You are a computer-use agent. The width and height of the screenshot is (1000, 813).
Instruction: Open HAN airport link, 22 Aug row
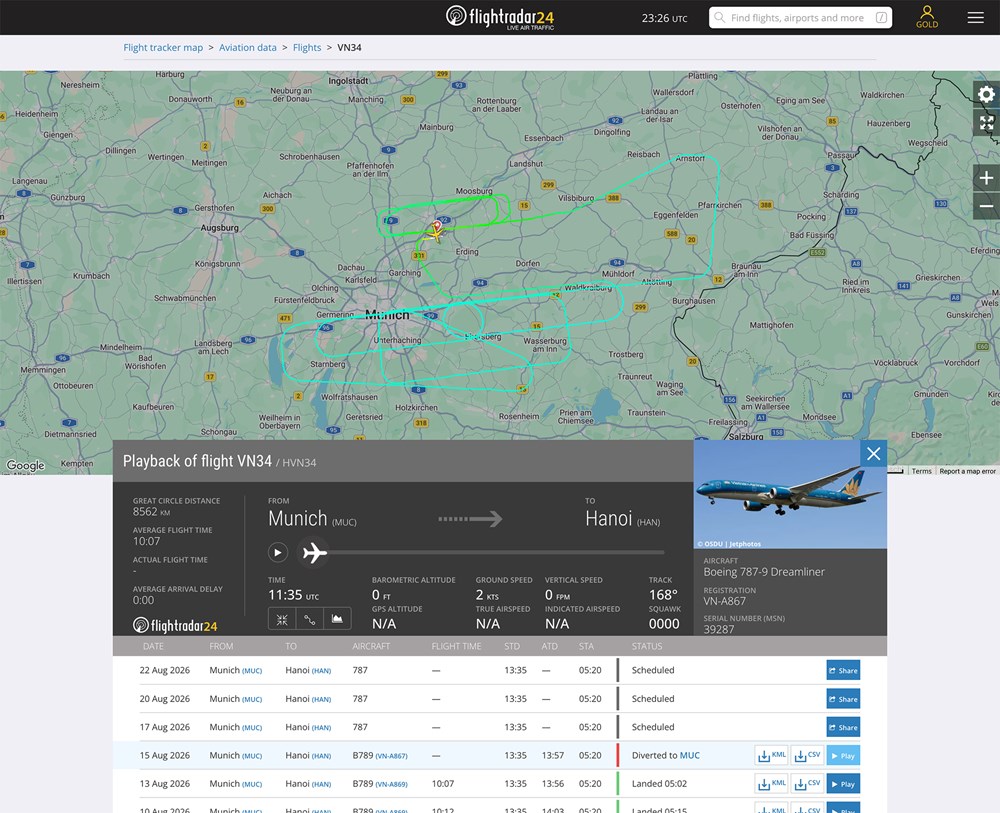click(321, 671)
